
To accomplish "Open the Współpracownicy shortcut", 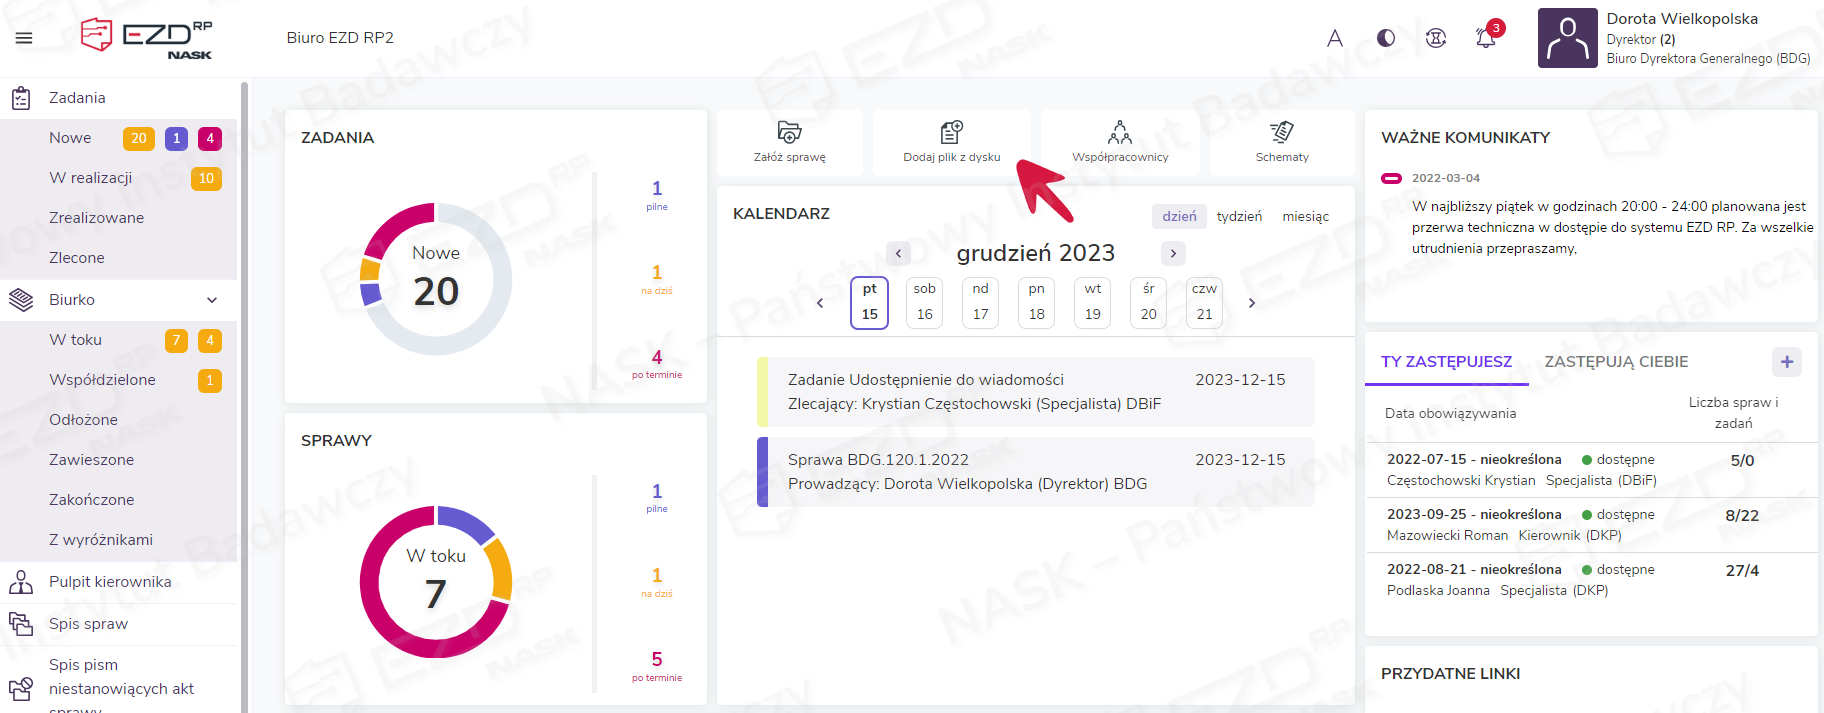I will [x=1120, y=132].
